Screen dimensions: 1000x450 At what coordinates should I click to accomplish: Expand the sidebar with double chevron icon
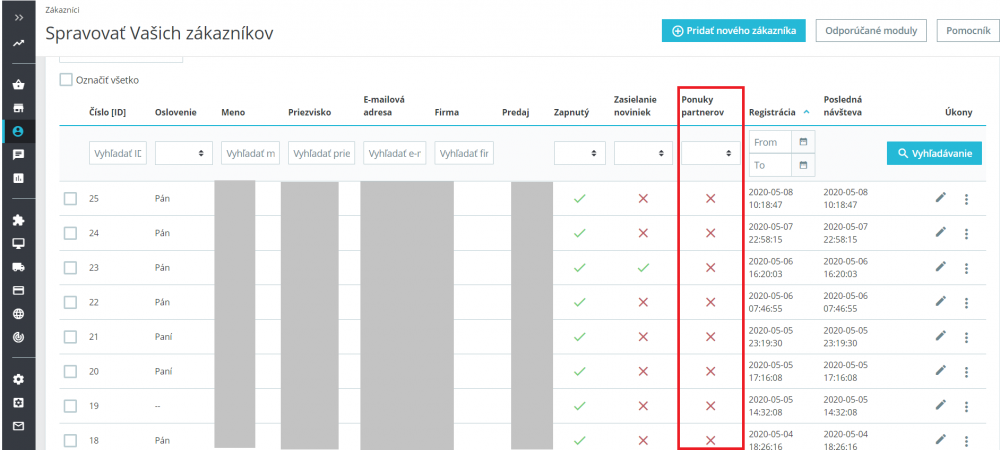point(18,18)
